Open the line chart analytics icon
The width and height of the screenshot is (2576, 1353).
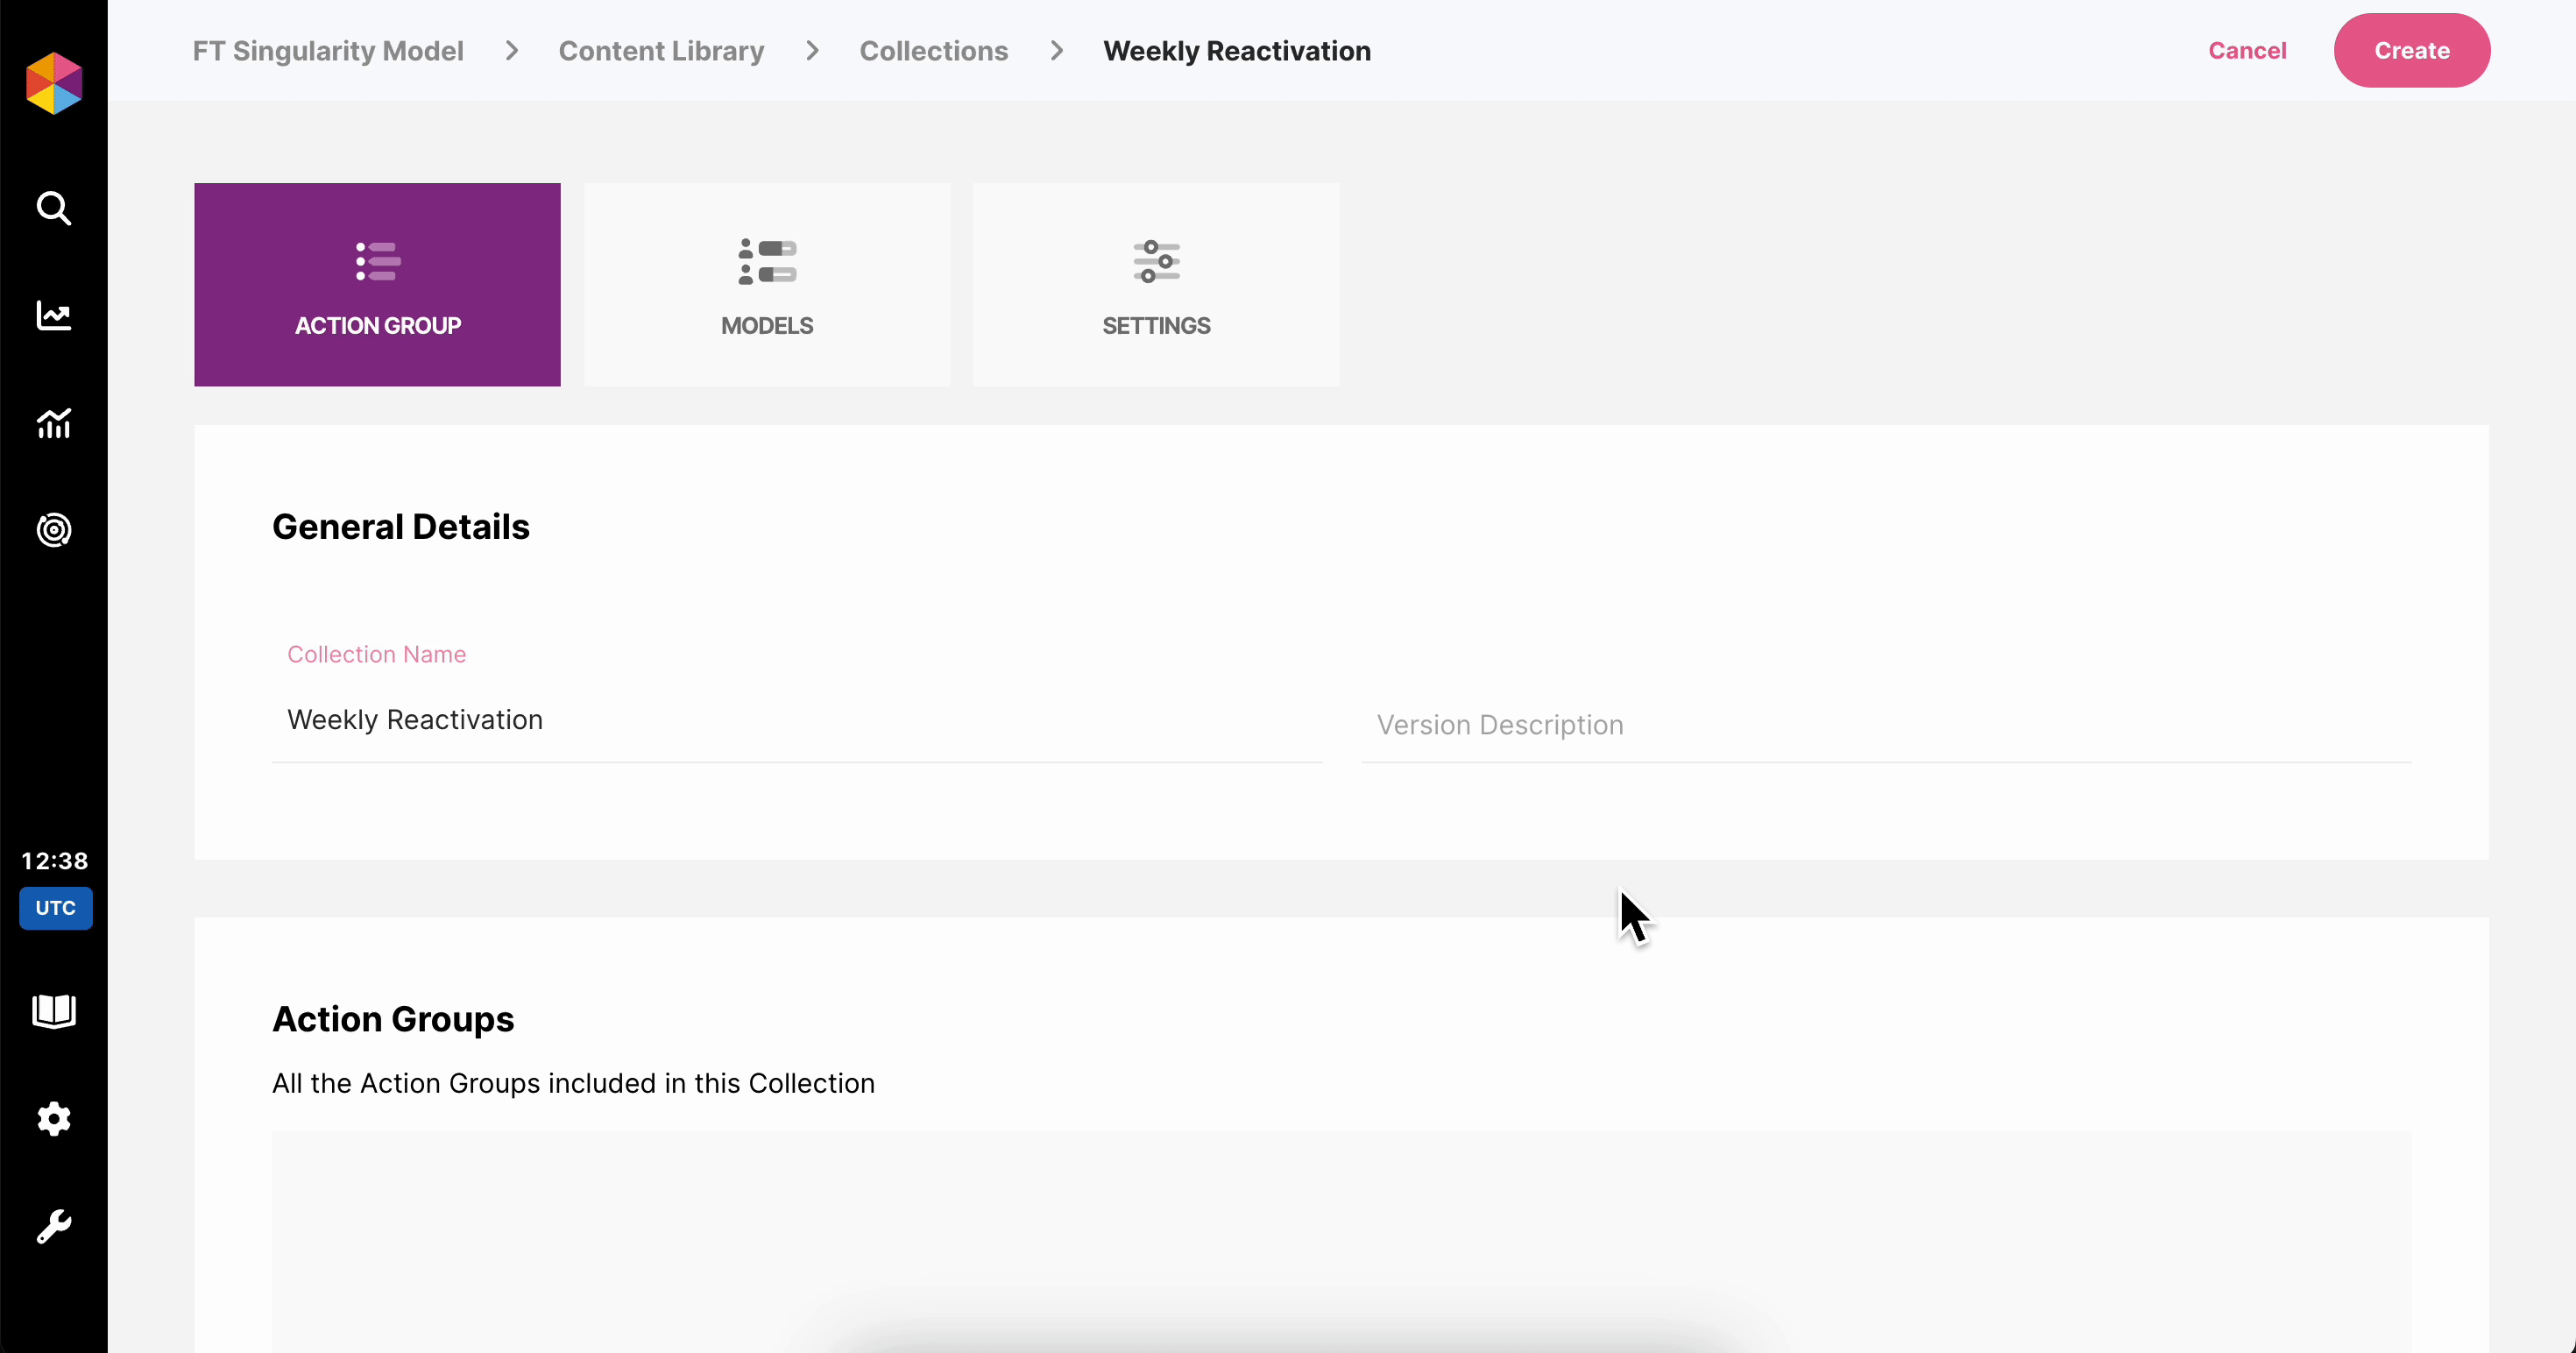tap(54, 316)
